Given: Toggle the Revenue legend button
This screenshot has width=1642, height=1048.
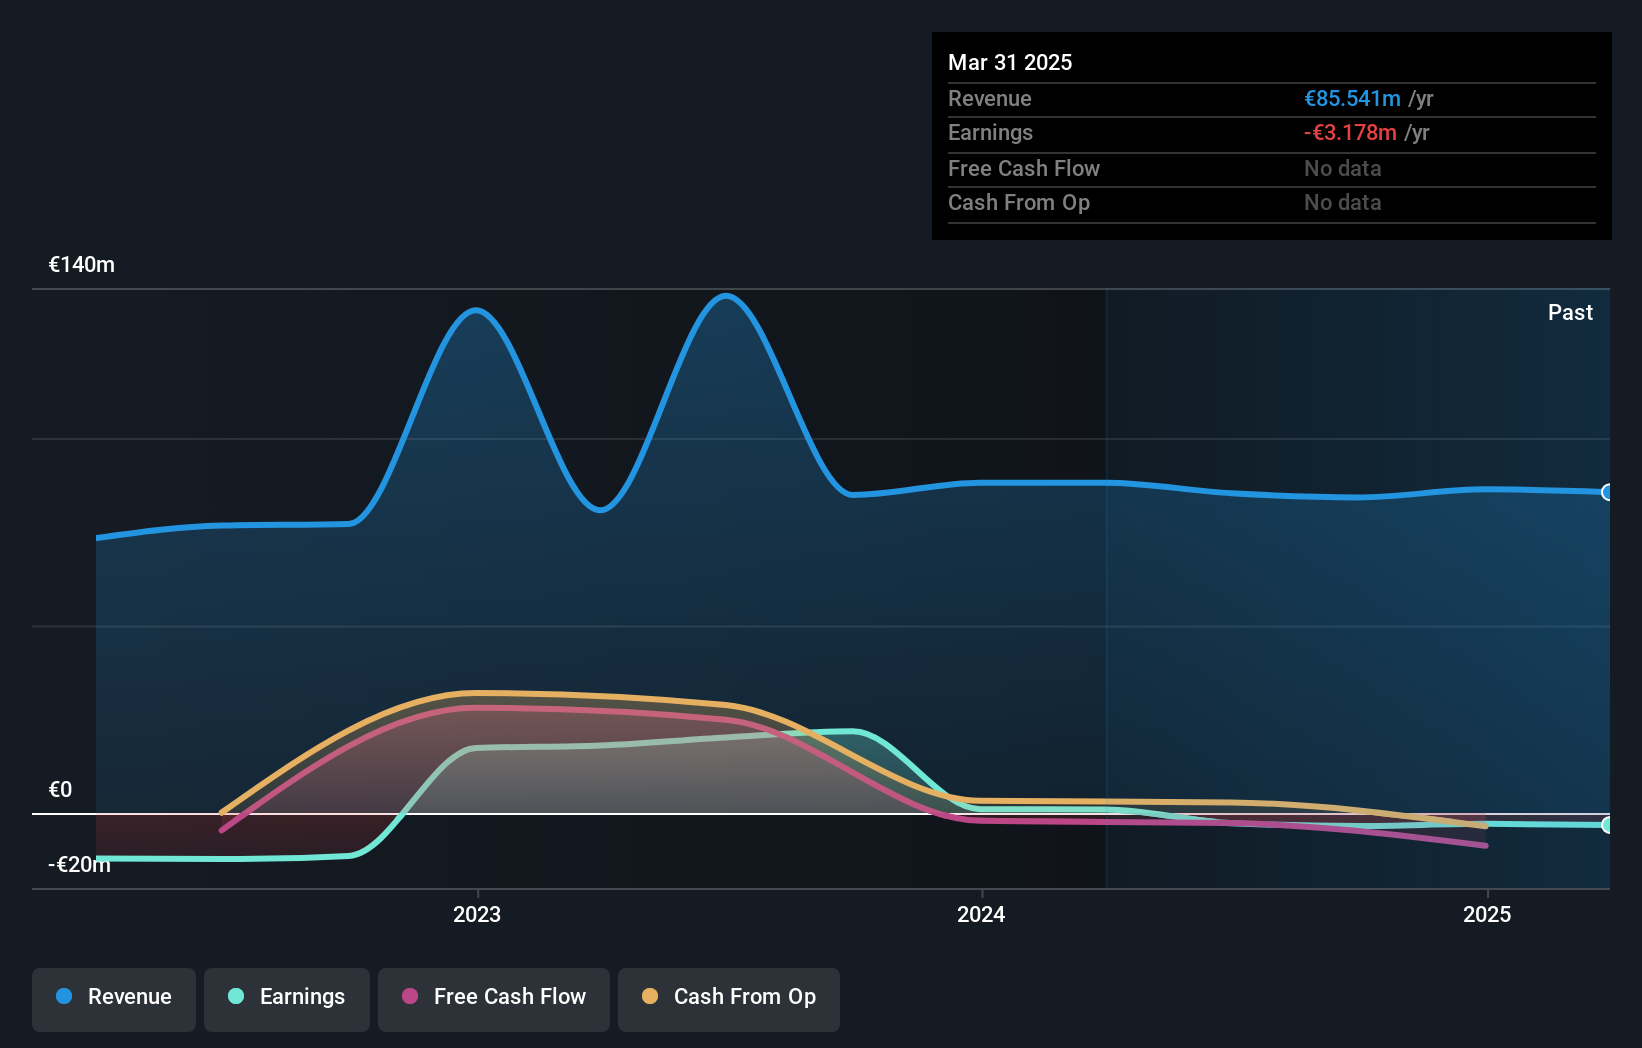Looking at the screenshot, I should [x=114, y=999].
